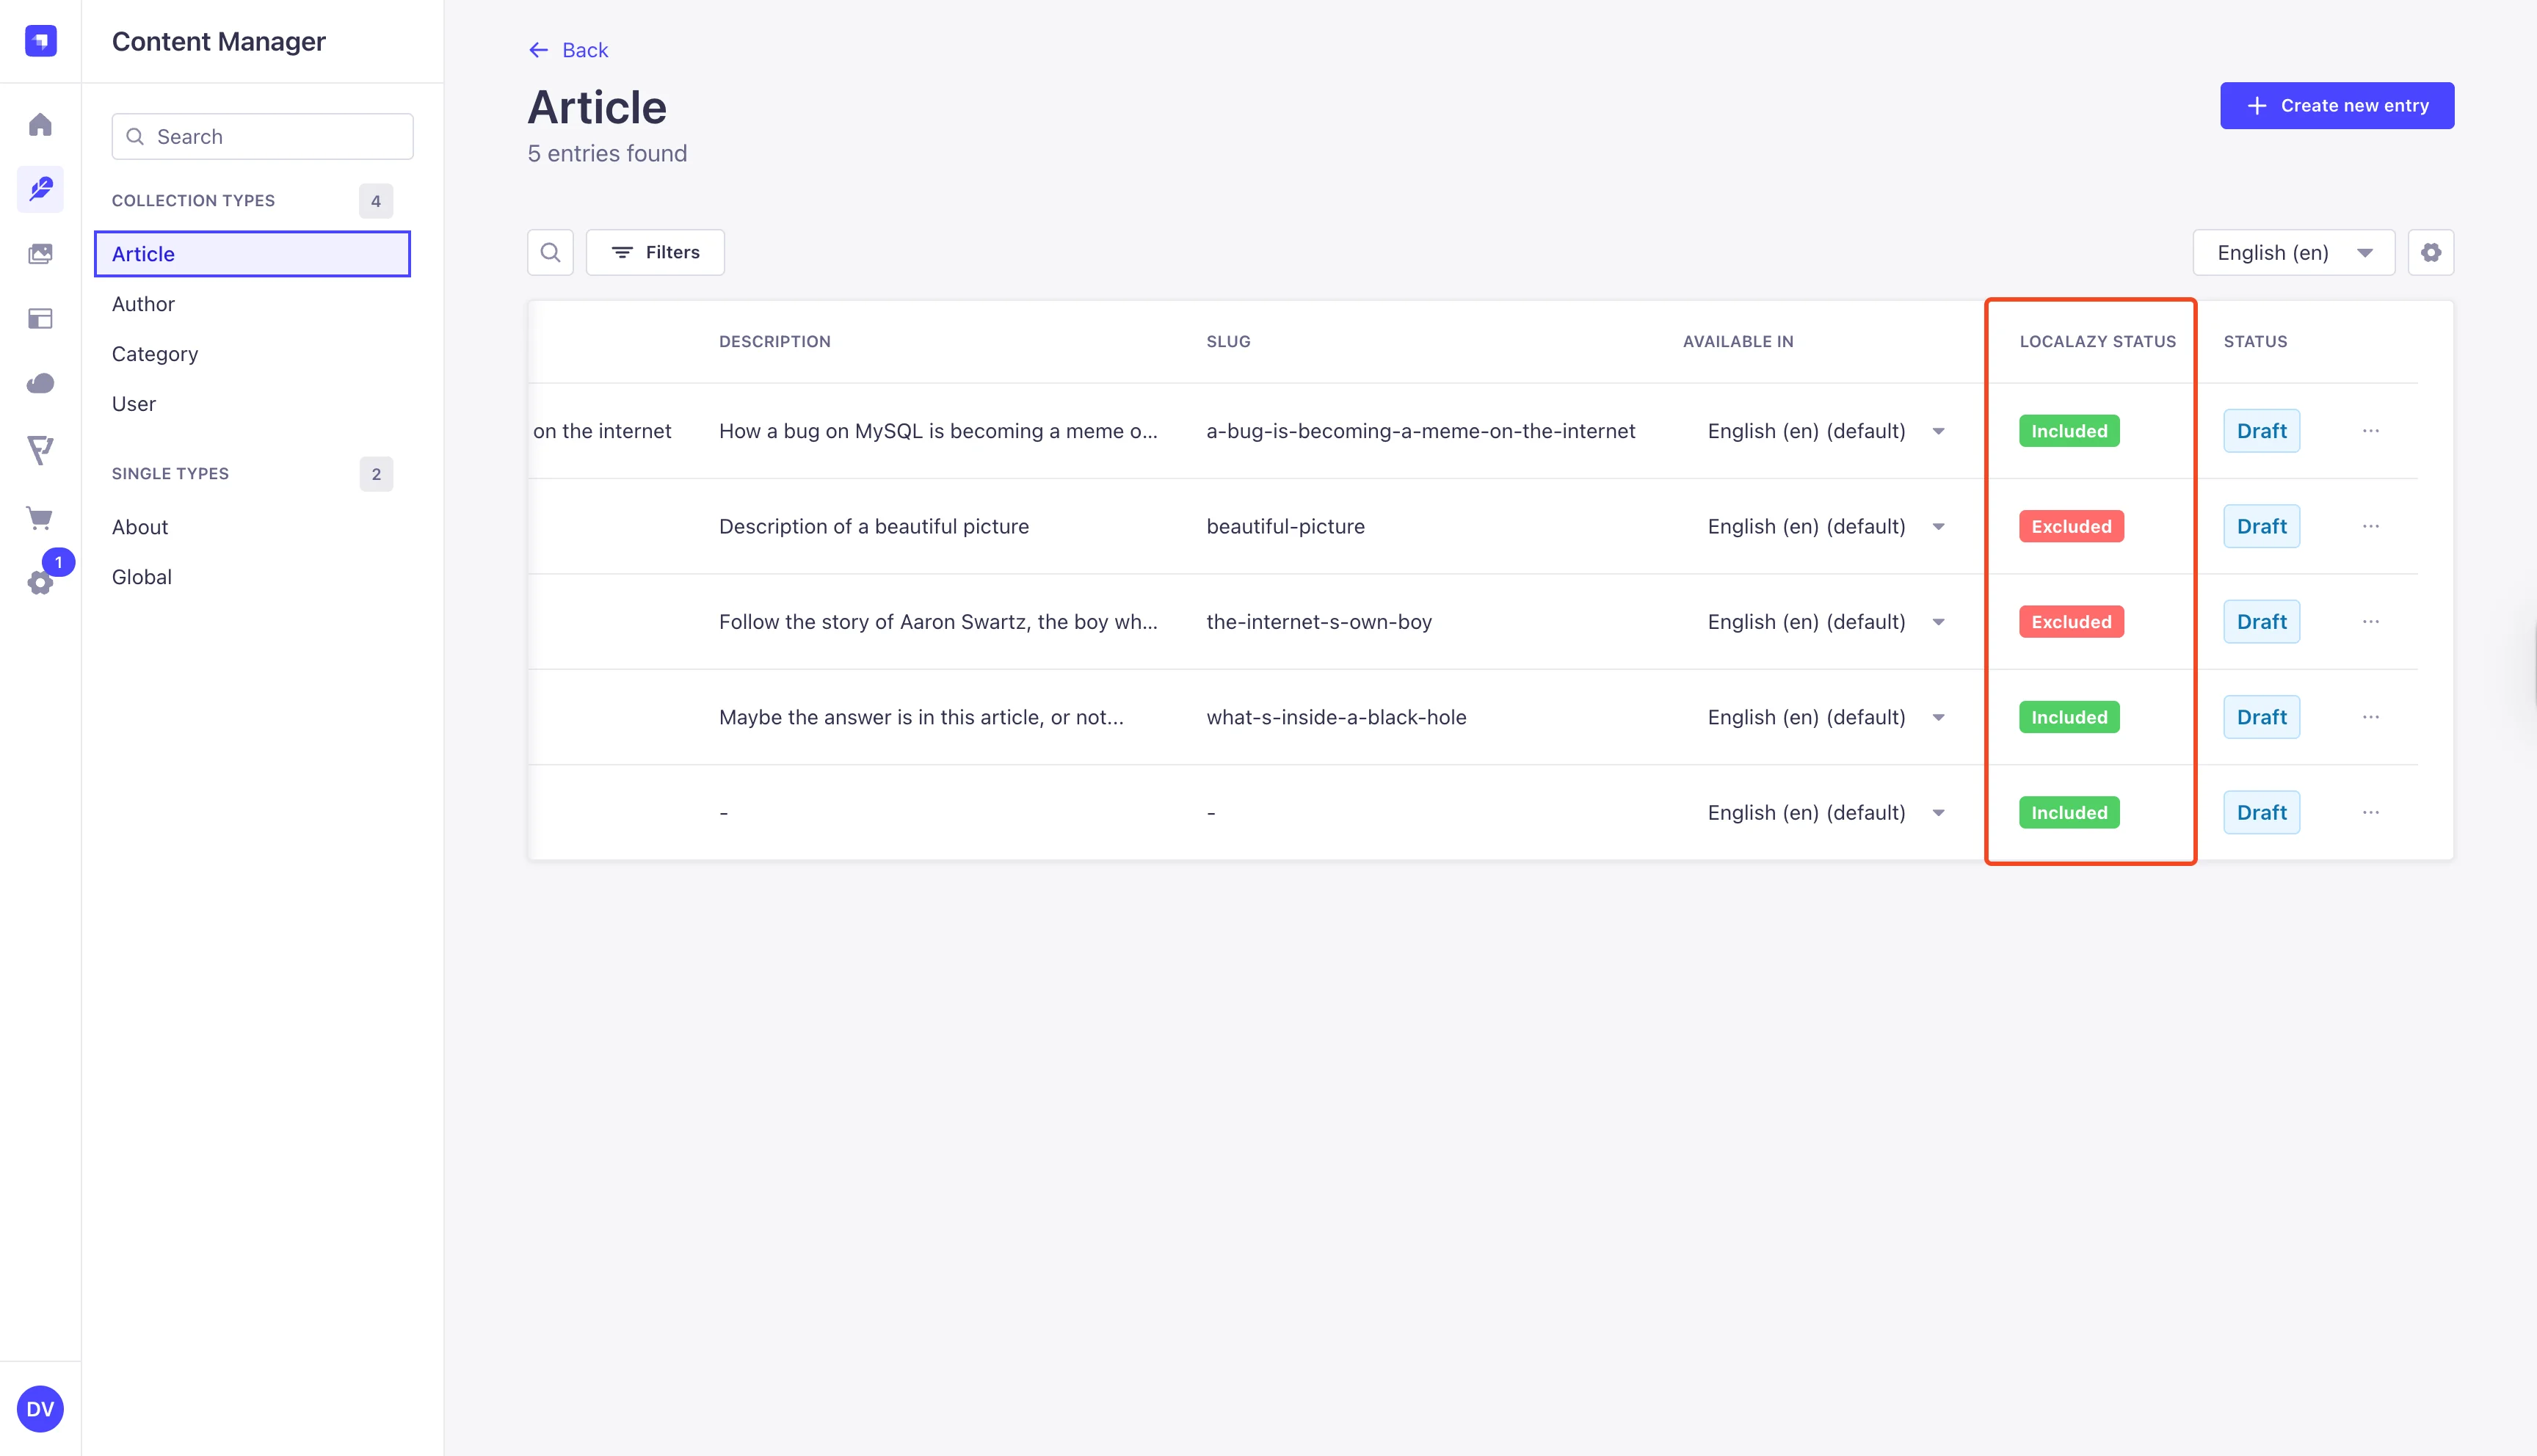Click the Search field in the sidebar
Viewport: 2537px width, 1456px height.
(x=262, y=136)
